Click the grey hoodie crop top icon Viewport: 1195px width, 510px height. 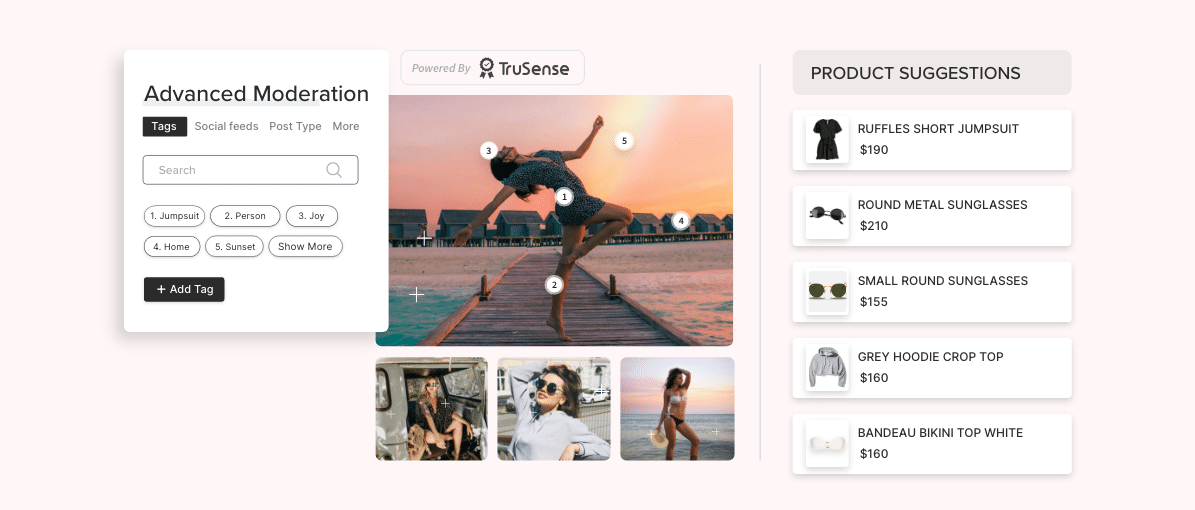click(827, 367)
